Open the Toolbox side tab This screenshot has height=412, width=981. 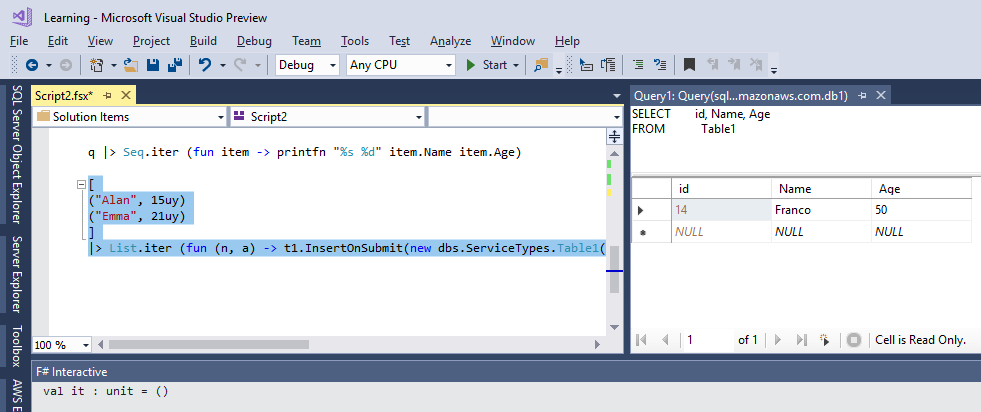(x=17, y=346)
